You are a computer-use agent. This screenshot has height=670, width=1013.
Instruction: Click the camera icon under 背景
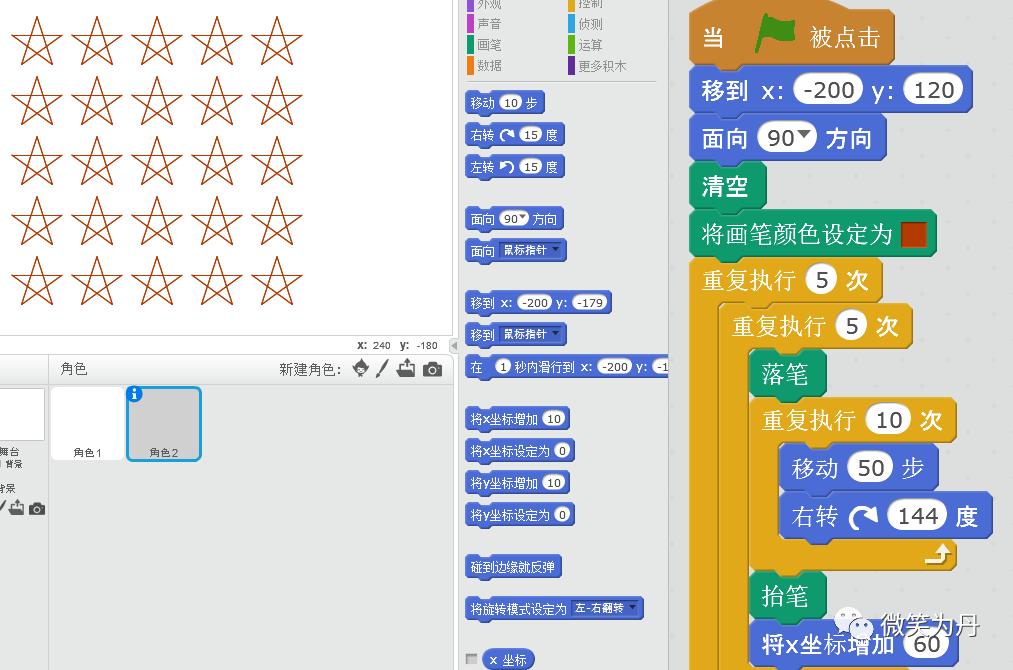pyautogui.click(x=37, y=508)
